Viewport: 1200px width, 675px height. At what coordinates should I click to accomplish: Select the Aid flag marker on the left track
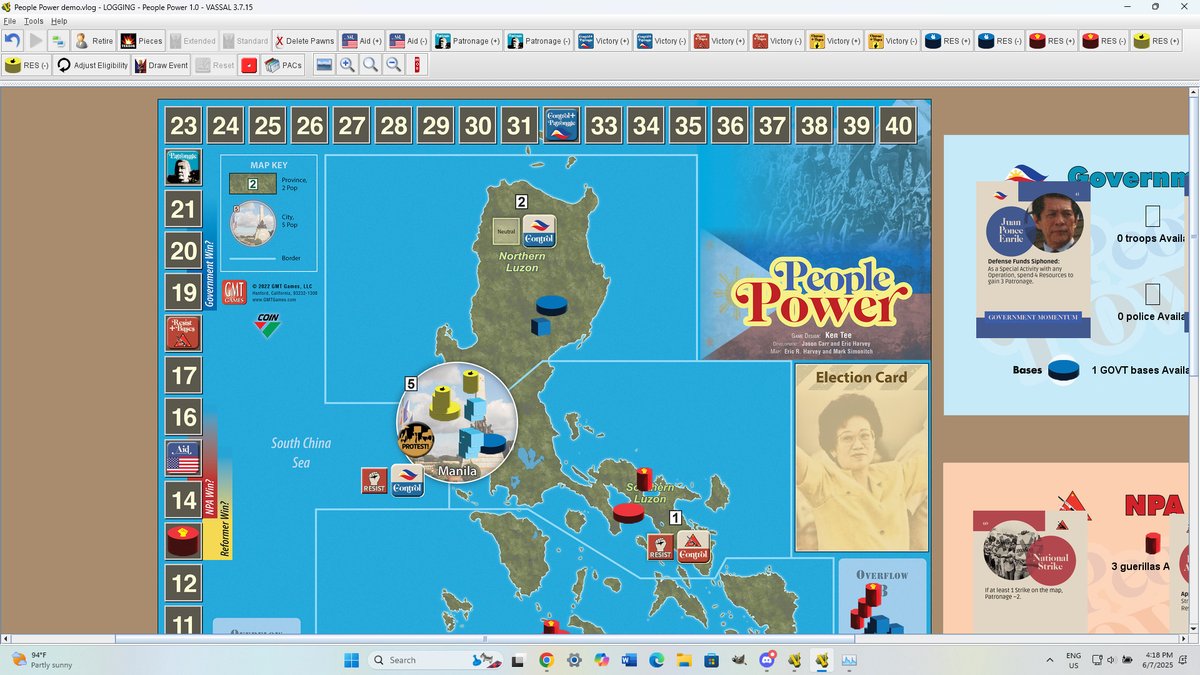tap(183, 459)
